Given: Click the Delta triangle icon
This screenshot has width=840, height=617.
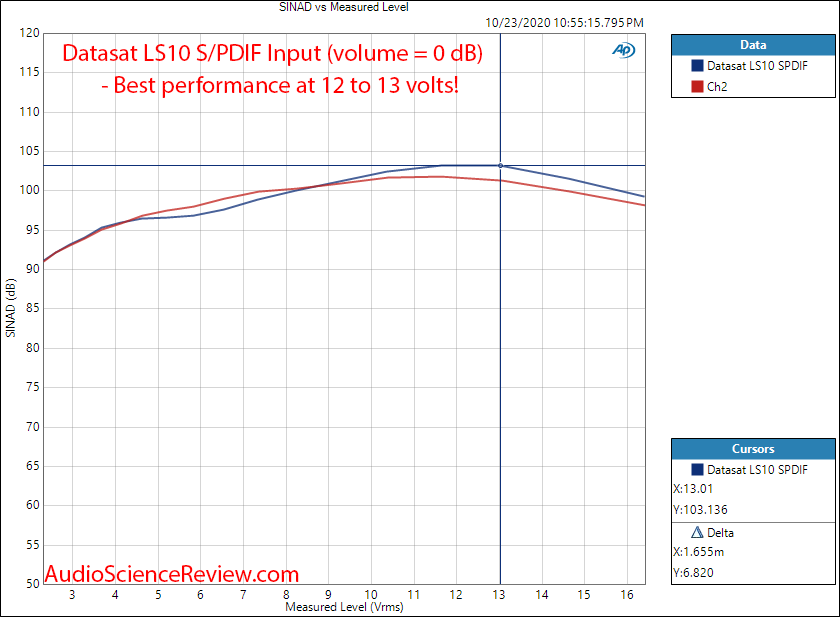Looking at the screenshot, I should coord(697,532).
